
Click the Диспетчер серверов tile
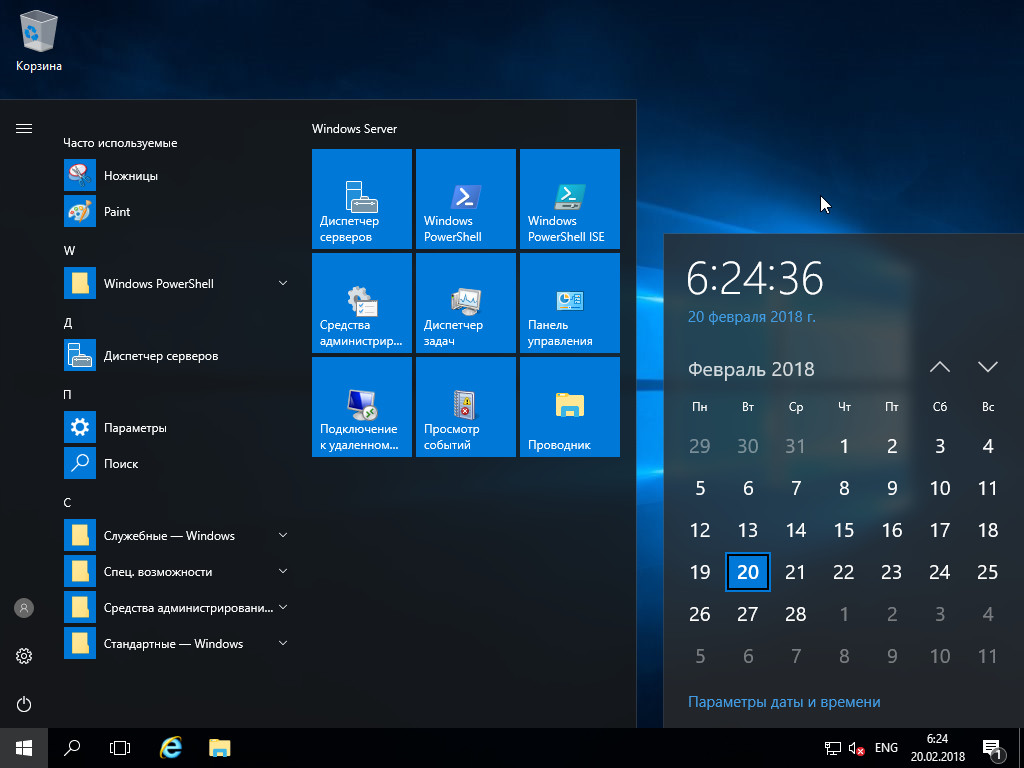pyautogui.click(x=362, y=199)
